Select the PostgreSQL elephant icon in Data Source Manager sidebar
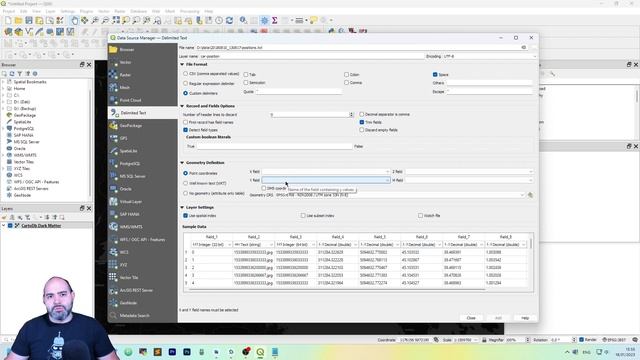The image size is (640, 360). [x=113, y=164]
